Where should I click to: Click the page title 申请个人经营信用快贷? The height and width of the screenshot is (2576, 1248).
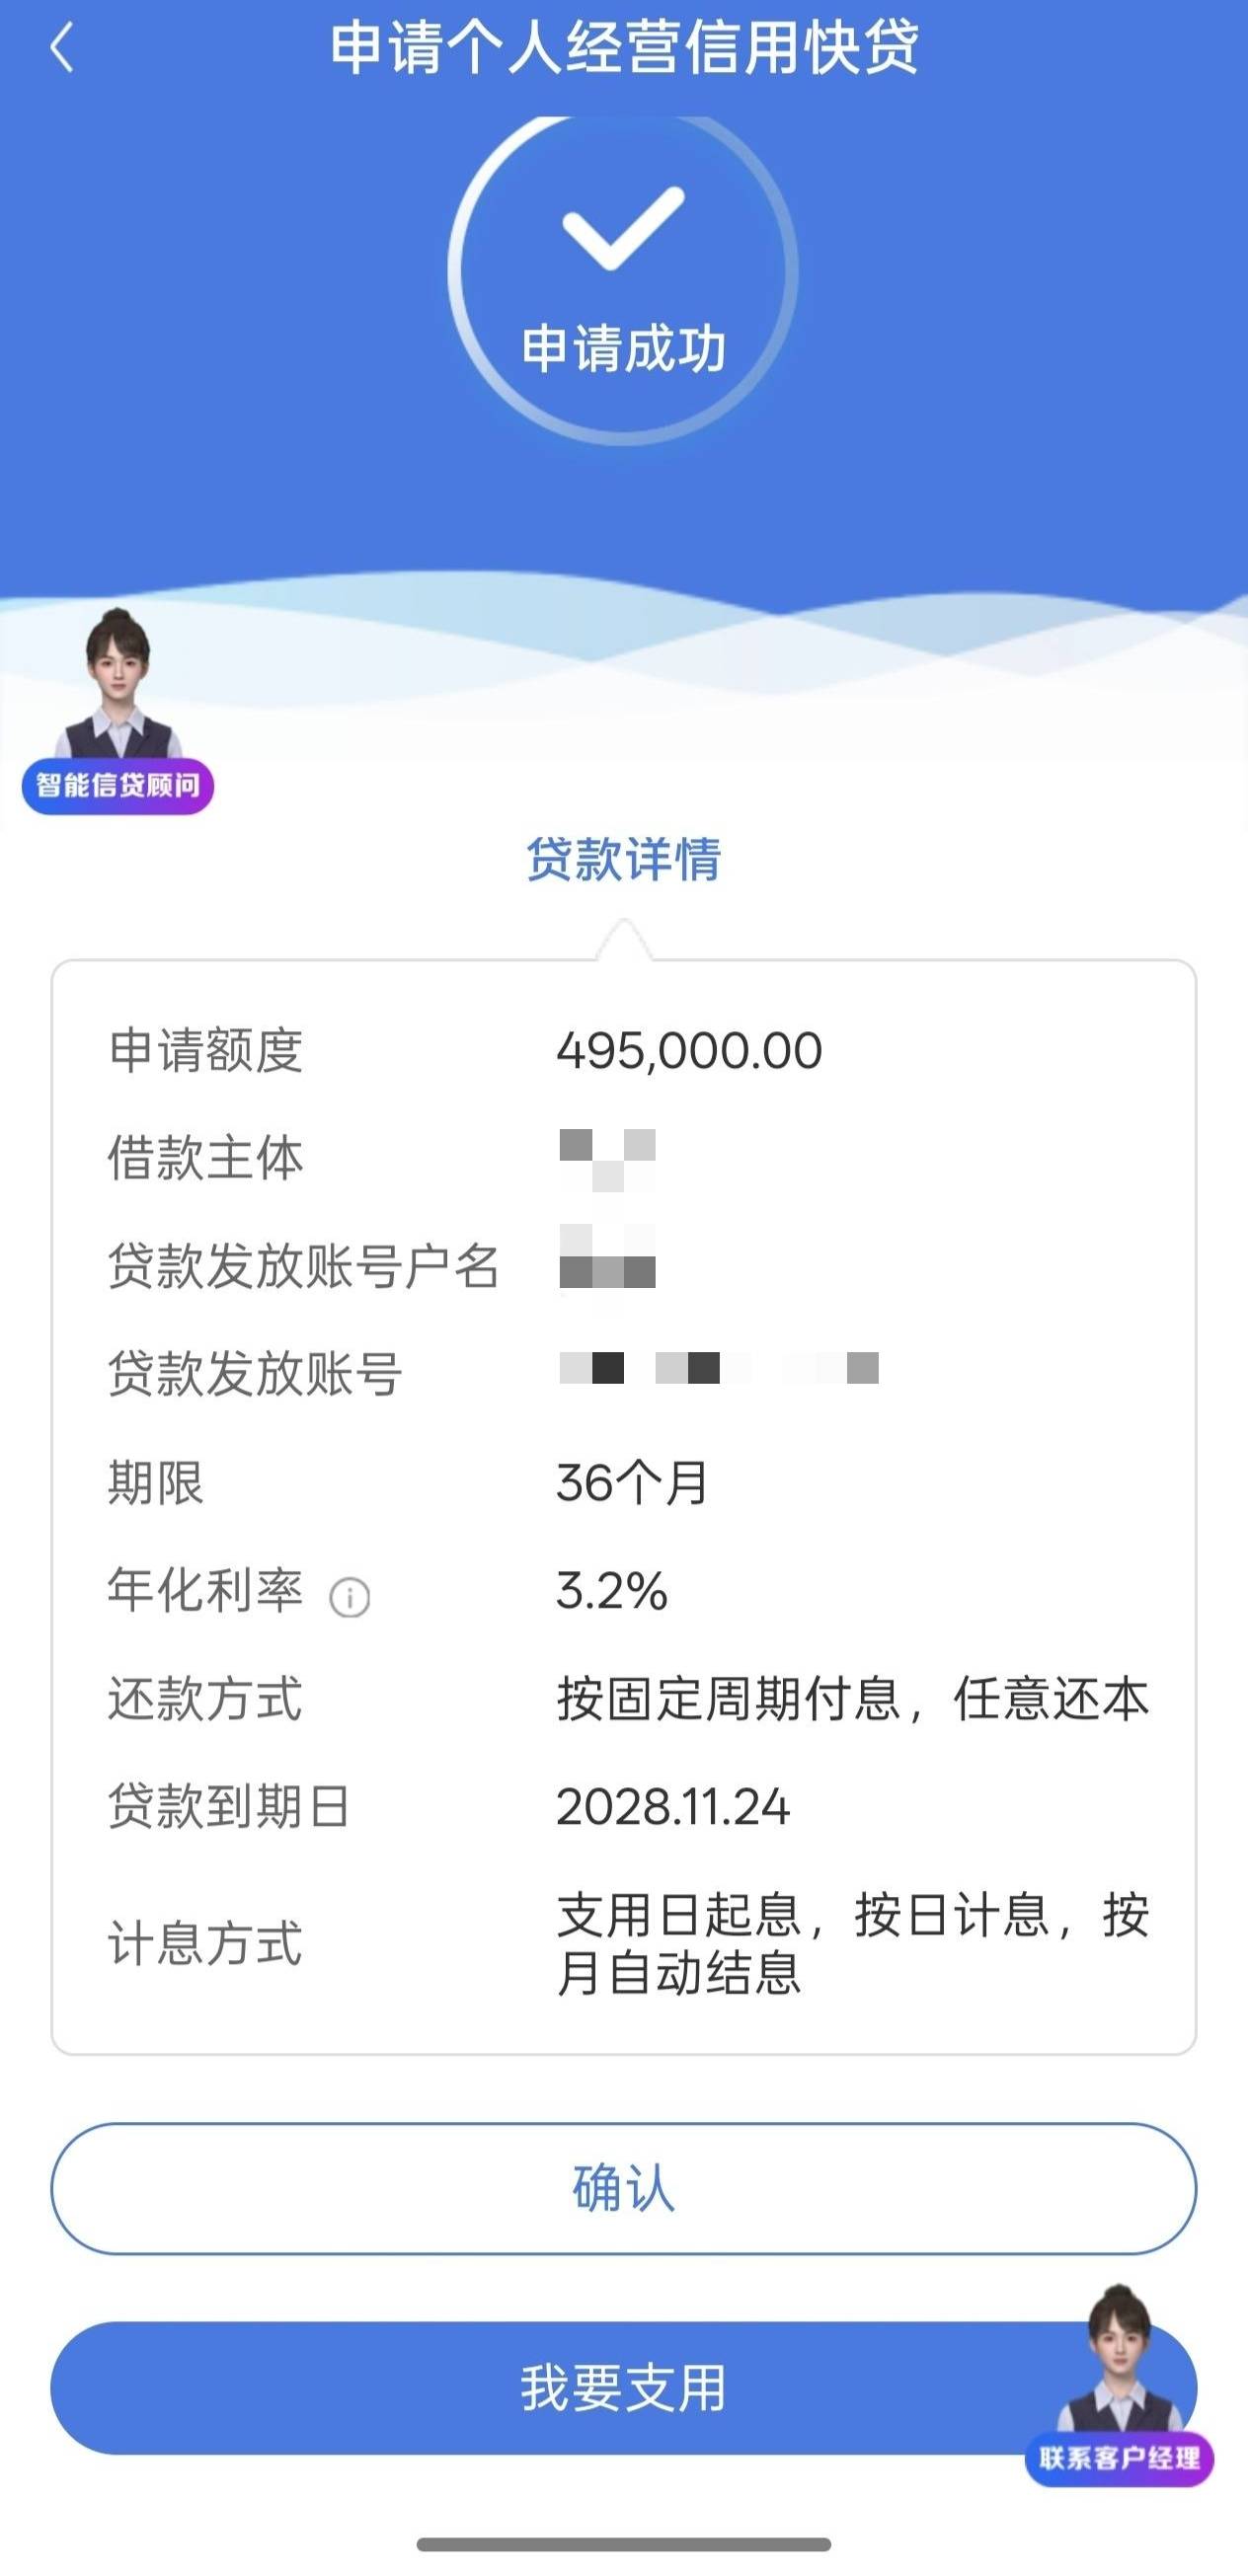[x=624, y=48]
